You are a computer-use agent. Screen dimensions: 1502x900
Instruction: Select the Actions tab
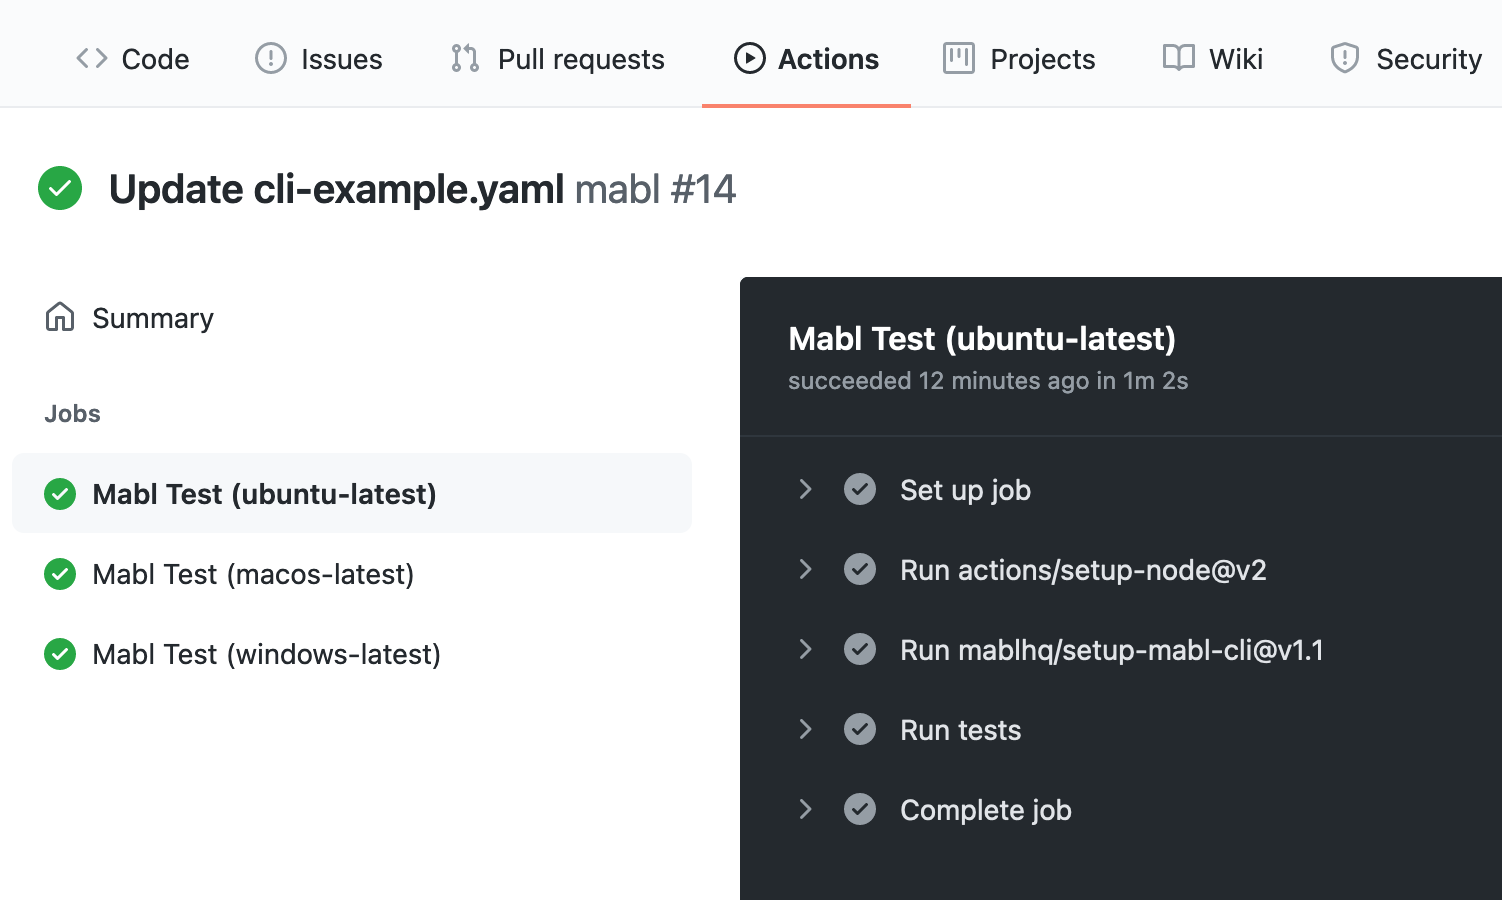click(806, 59)
